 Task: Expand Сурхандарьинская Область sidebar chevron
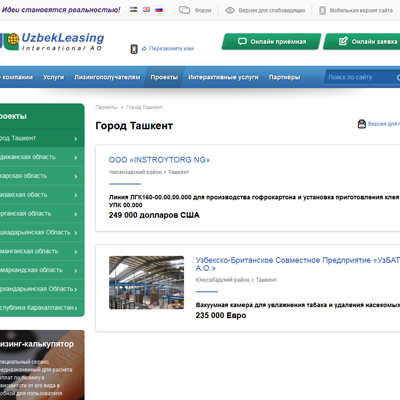click(x=76, y=289)
